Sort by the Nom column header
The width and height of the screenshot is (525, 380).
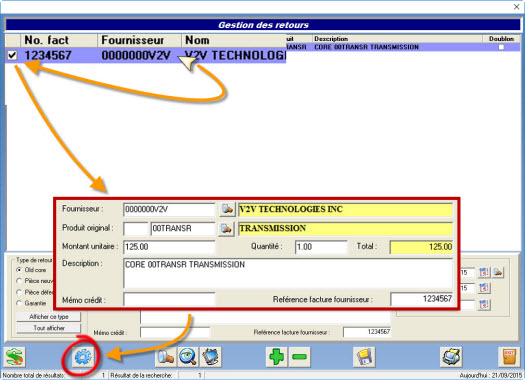pos(234,40)
